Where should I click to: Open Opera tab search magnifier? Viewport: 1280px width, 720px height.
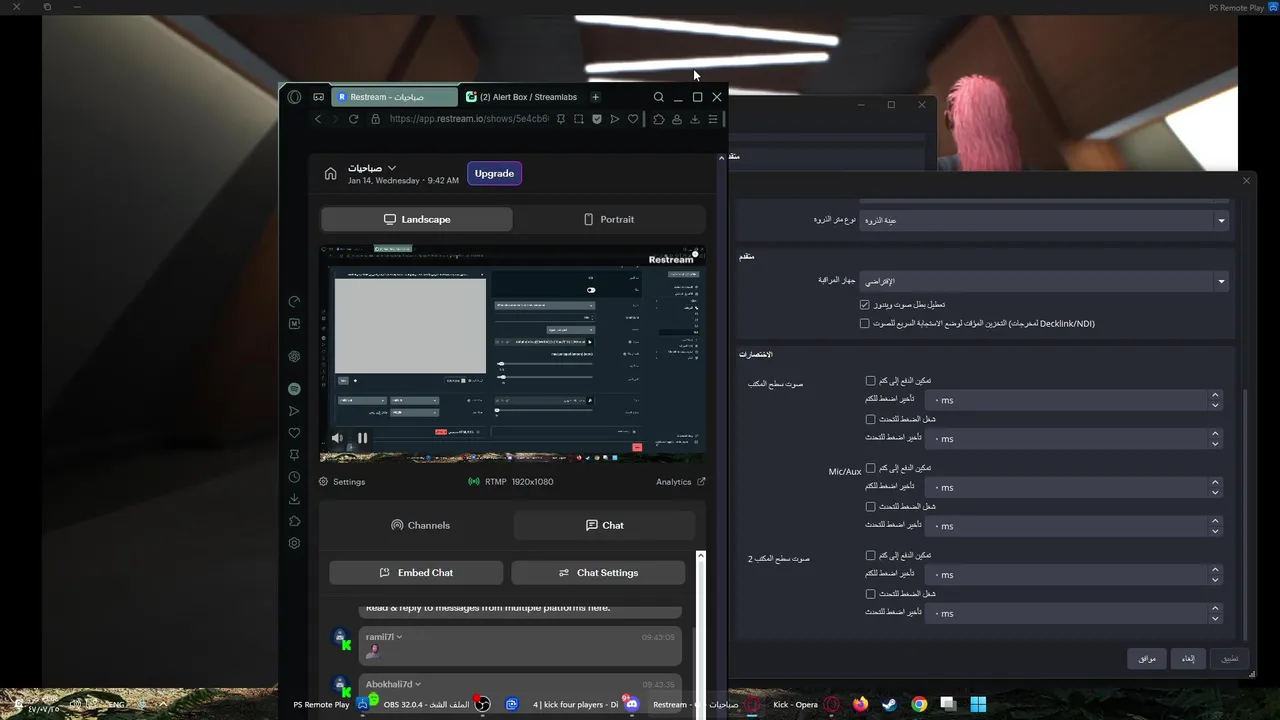click(658, 97)
